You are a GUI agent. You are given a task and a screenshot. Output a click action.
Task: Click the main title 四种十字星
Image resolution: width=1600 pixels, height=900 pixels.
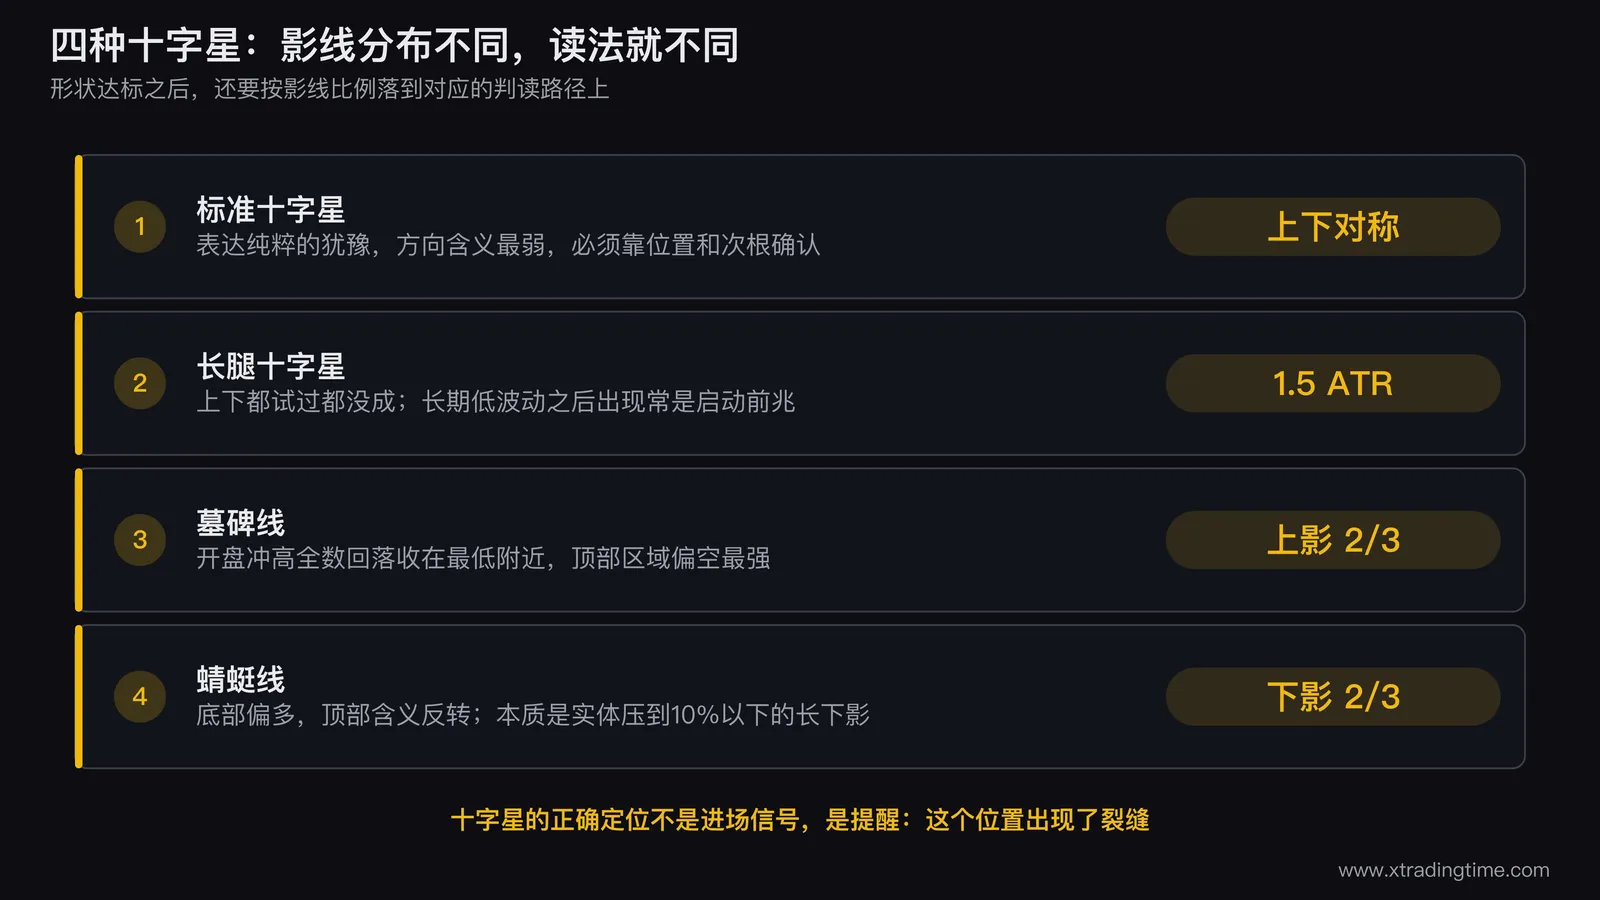click(395, 45)
